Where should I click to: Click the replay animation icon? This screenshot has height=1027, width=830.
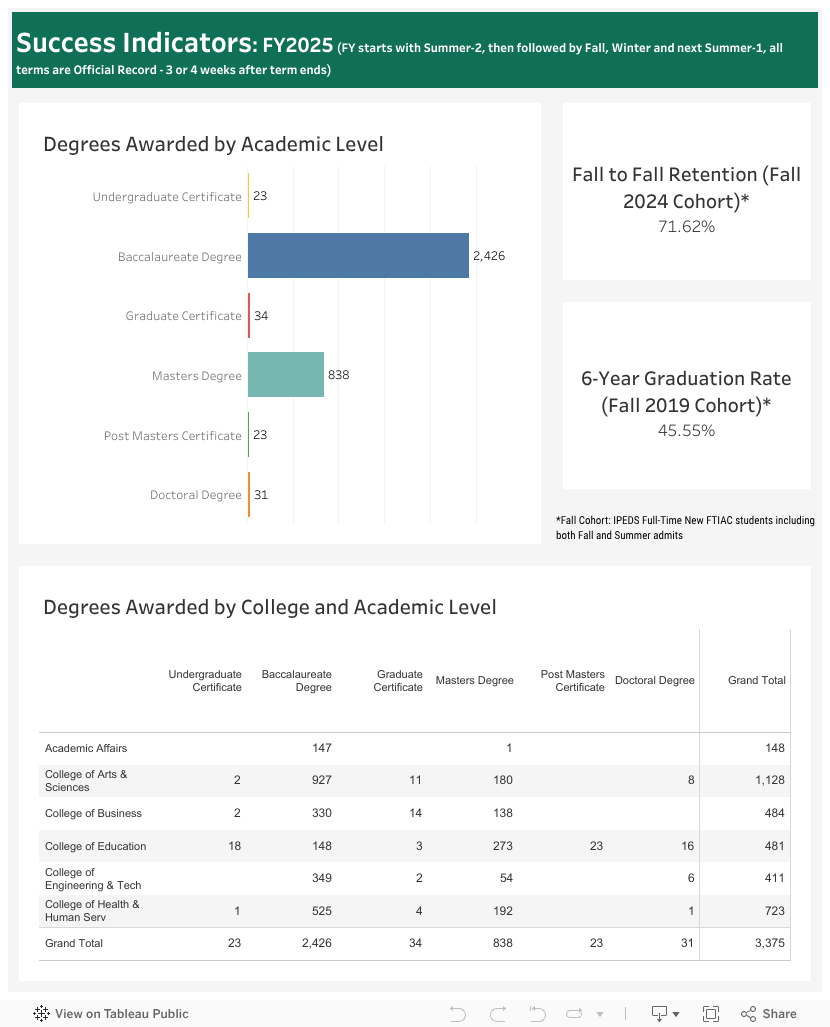tap(572, 1013)
